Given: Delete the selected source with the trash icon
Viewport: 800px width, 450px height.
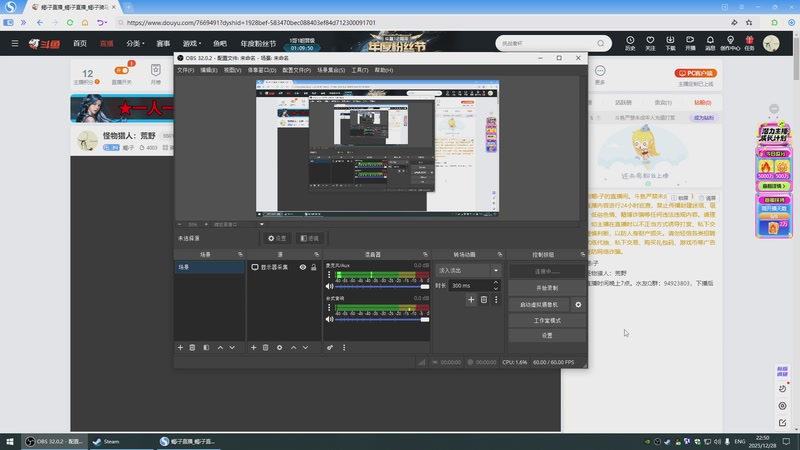Looking at the screenshot, I should 266,347.
